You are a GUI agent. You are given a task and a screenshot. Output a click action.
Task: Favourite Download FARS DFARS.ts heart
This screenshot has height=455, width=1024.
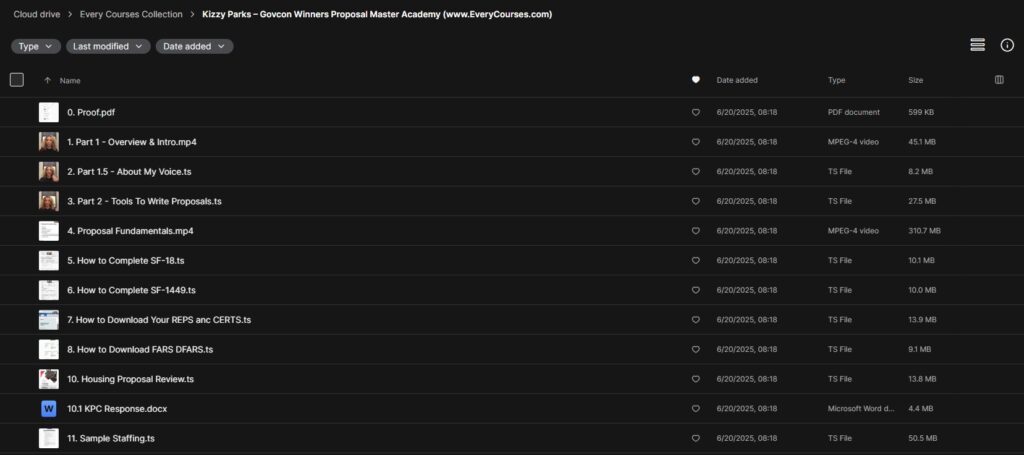pyautogui.click(x=696, y=349)
